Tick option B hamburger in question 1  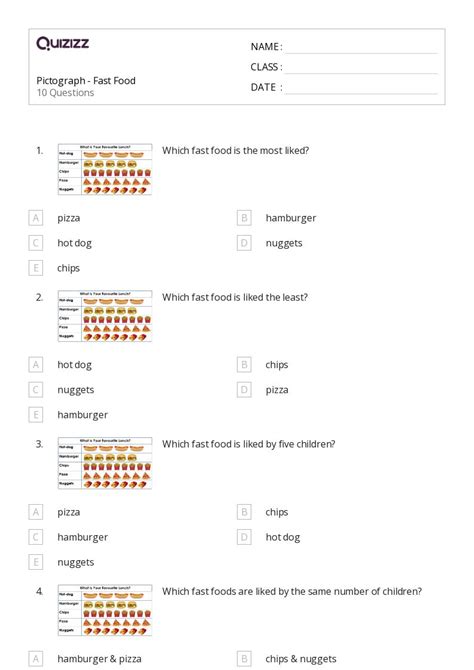(244, 218)
